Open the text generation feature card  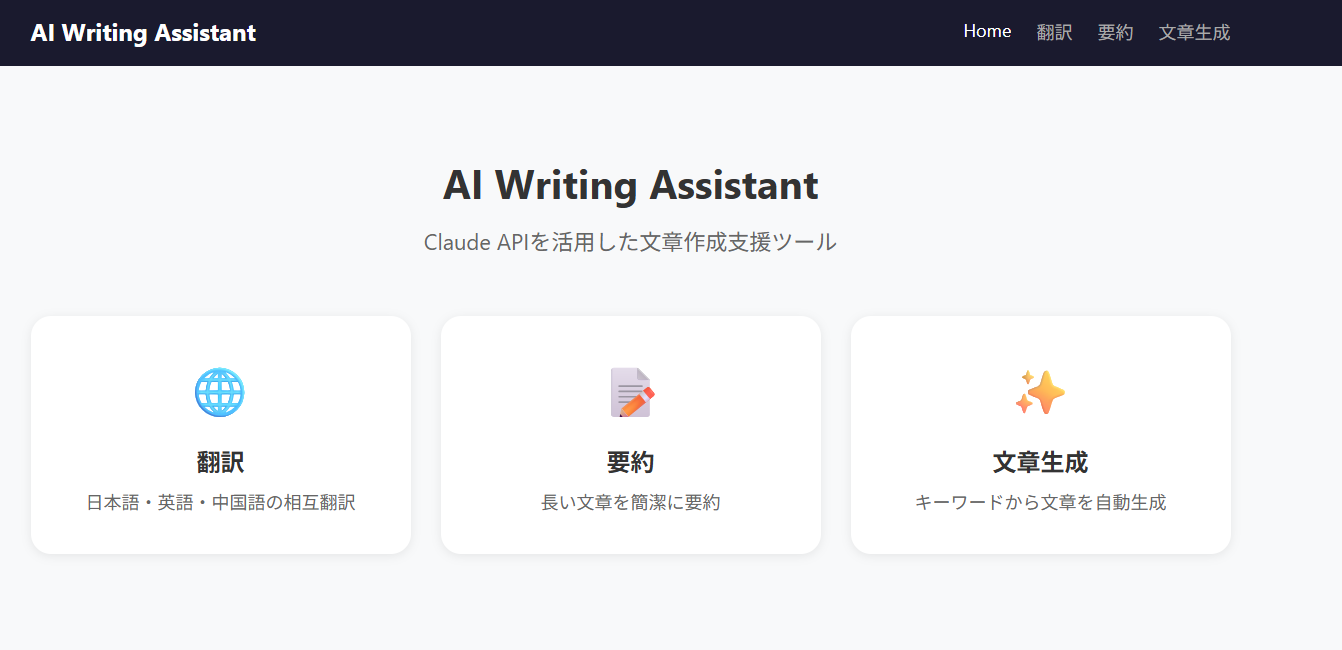1041,435
